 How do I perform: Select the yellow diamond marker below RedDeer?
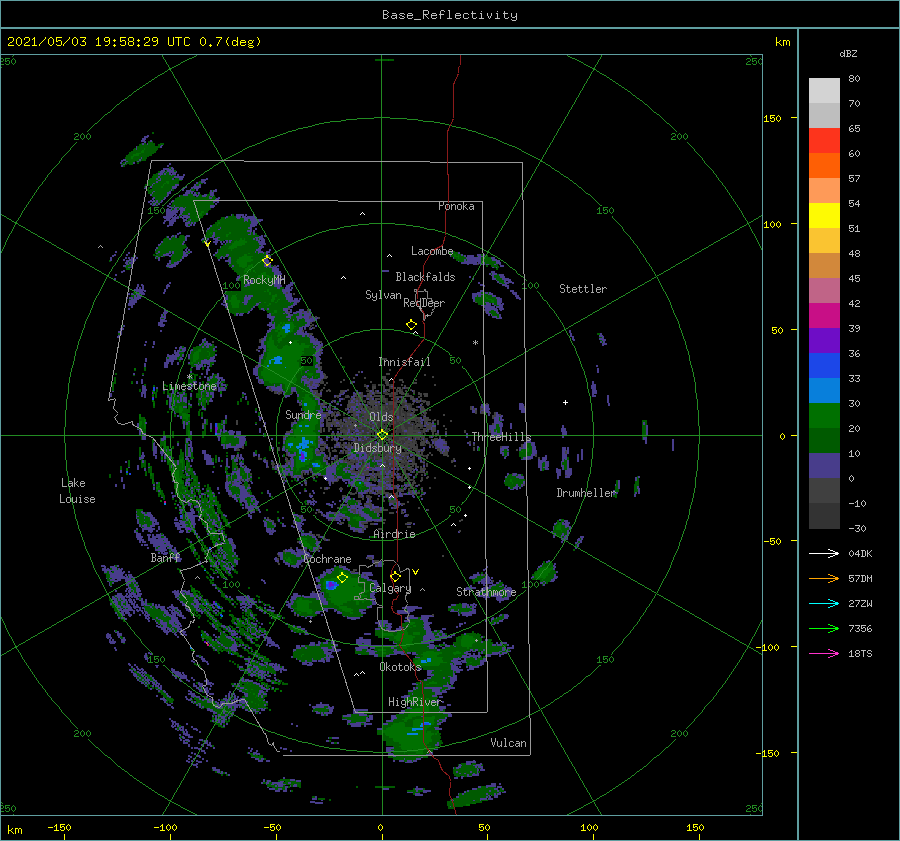[x=412, y=324]
